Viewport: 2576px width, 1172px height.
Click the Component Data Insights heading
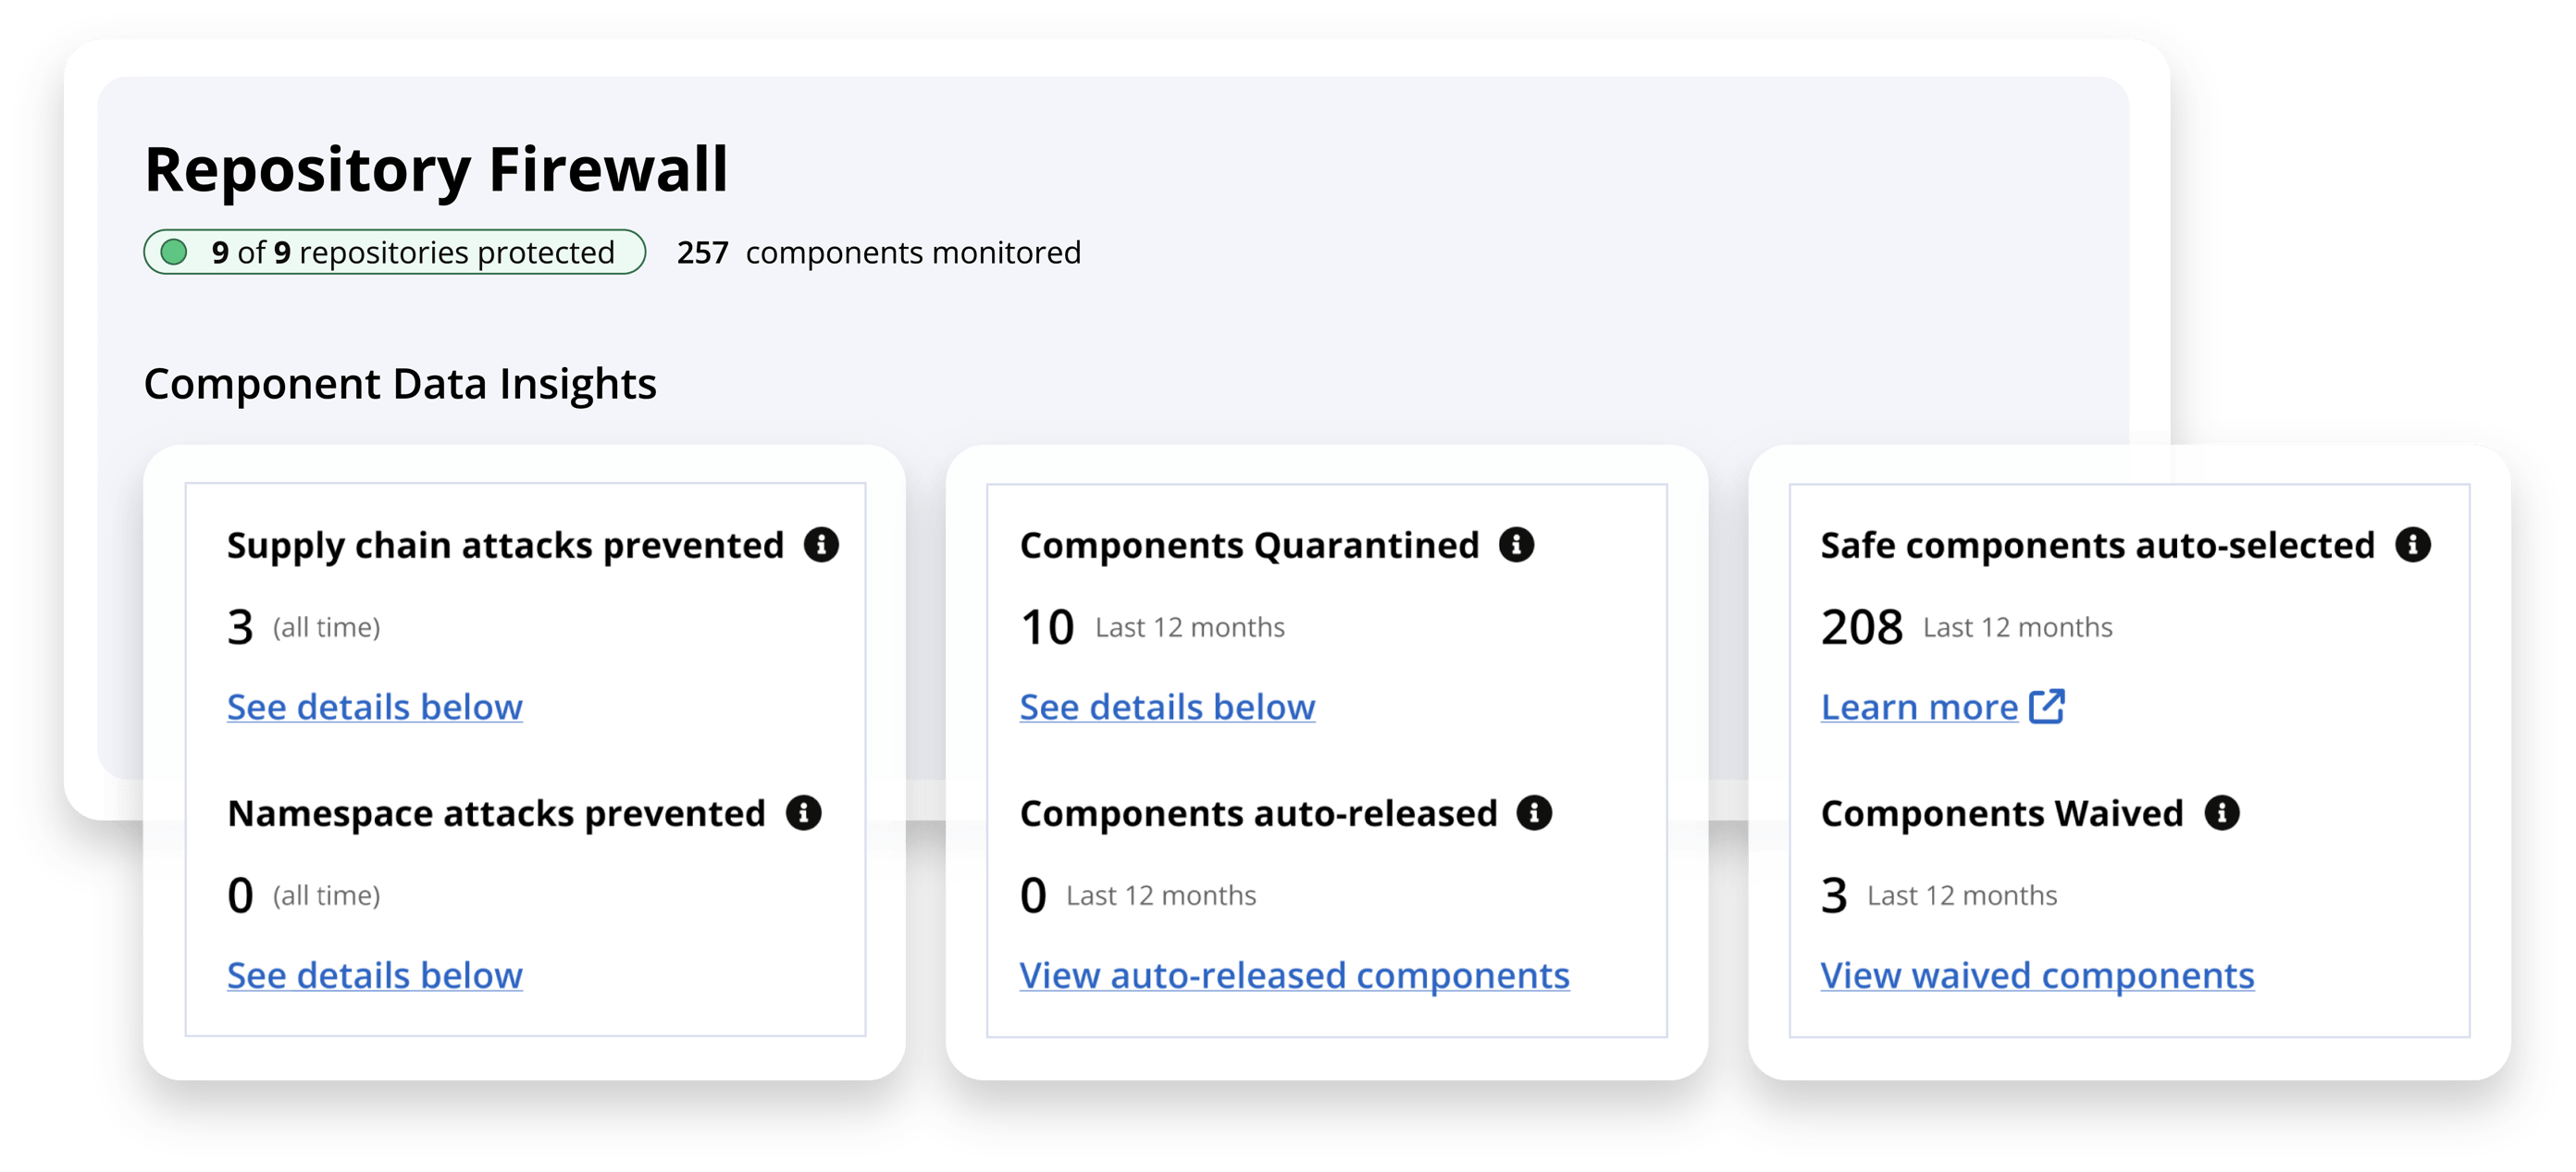[400, 384]
